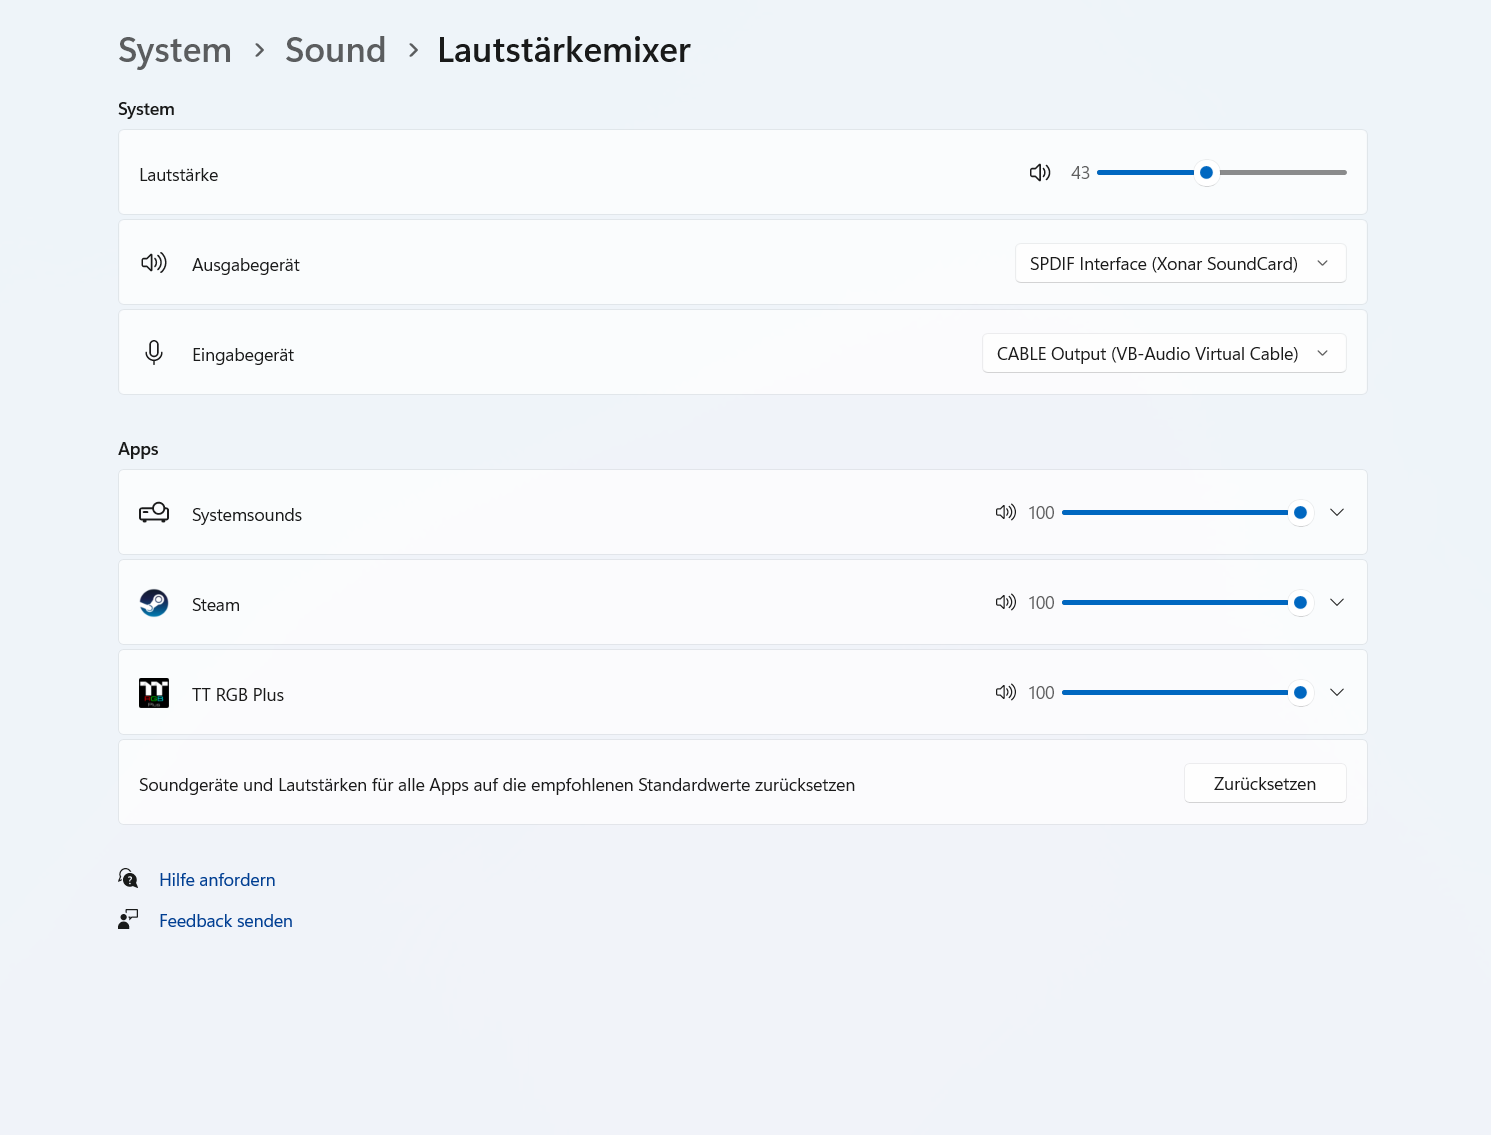Screen dimensions: 1491x1135
Task: Click the Systemsounds volume value 100
Action: (1041, 513)
